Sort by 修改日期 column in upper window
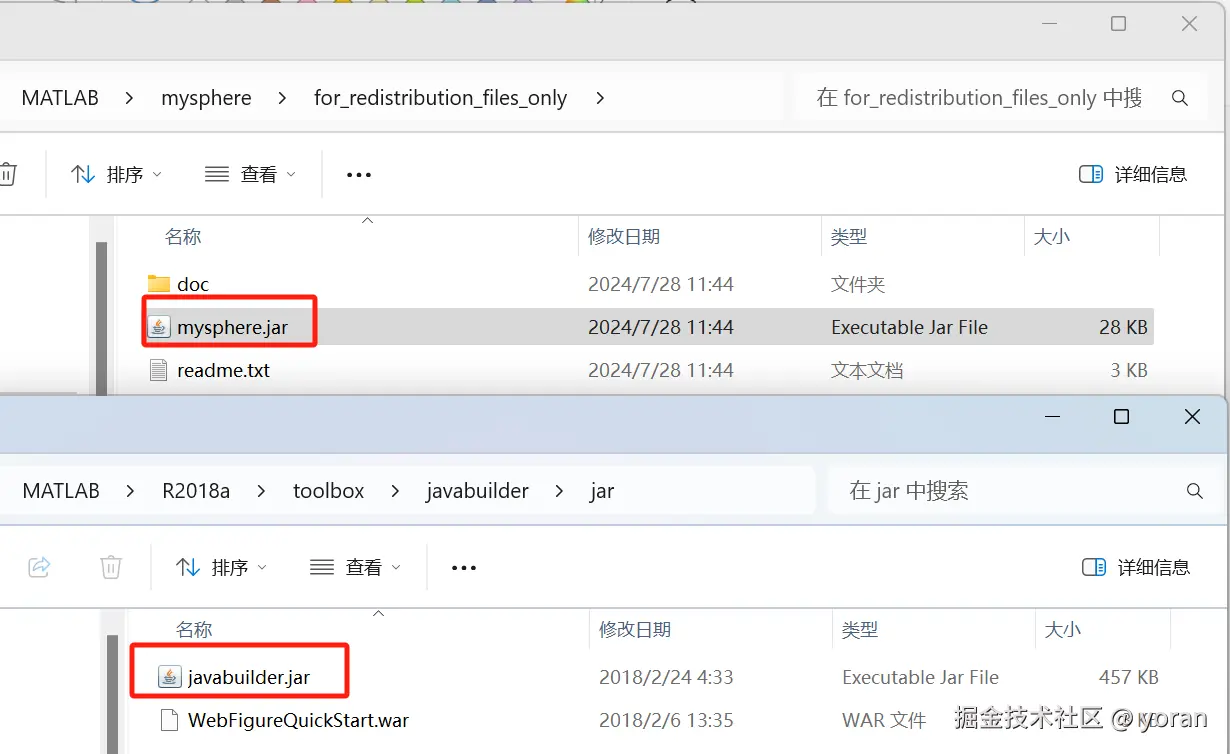This screenshot has width=1230, height=754. coord(624,237)
